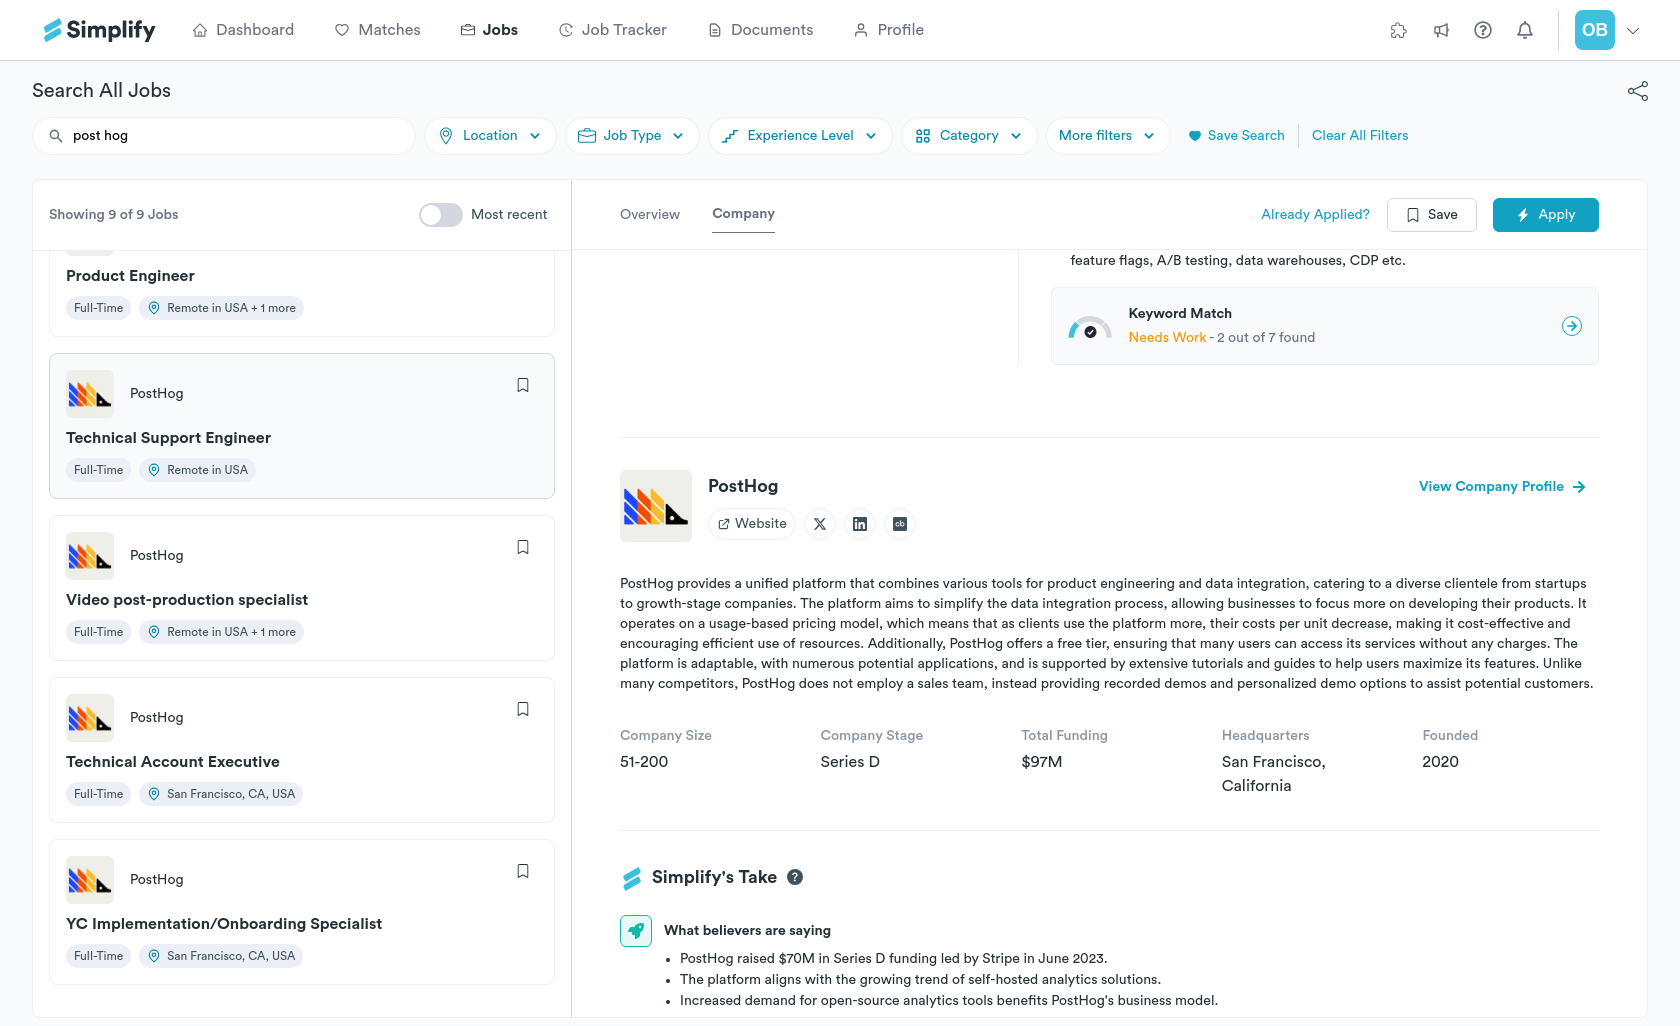Click the Keyword Match arrow icon
Image resolution: width=1680 pixels, height=1026 pixels.
tap(1571, 326)
